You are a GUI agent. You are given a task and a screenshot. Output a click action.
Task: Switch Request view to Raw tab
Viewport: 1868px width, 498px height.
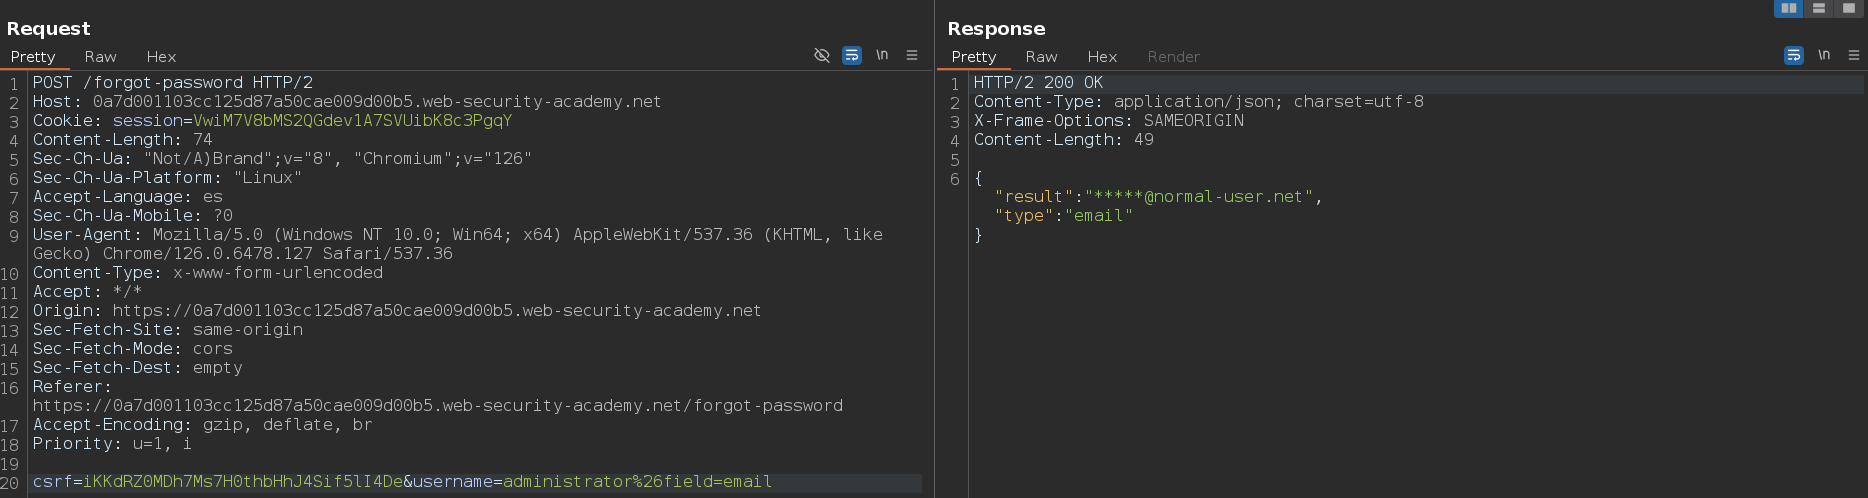point(100,57)
